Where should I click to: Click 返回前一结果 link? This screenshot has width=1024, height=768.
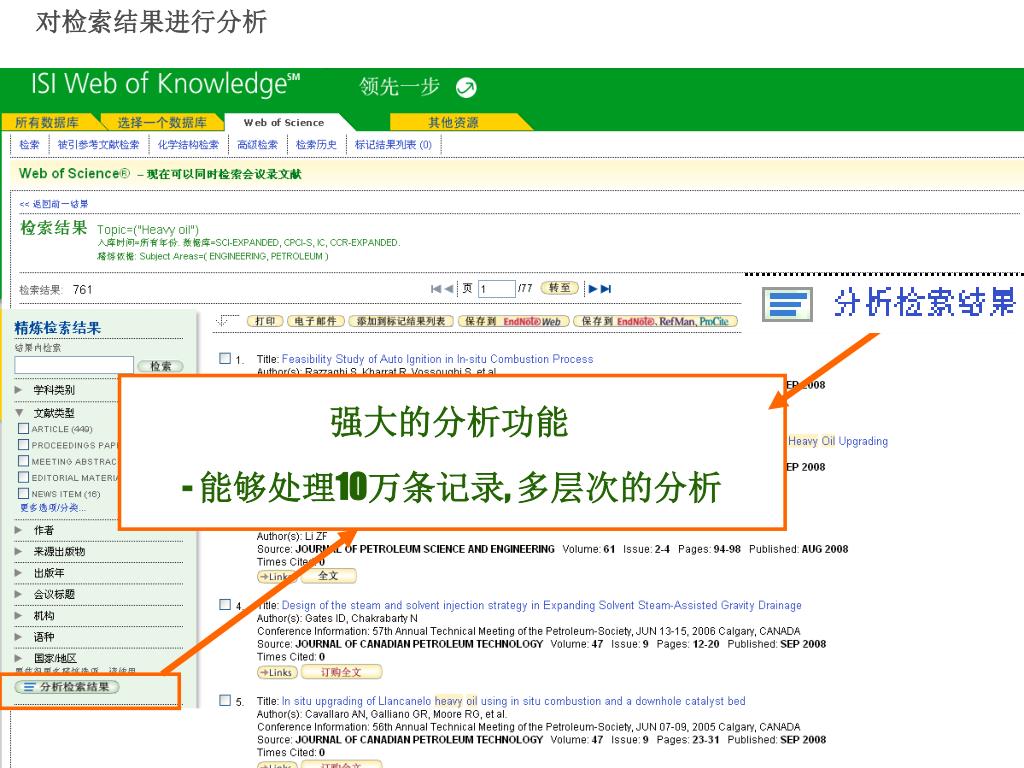54,204
